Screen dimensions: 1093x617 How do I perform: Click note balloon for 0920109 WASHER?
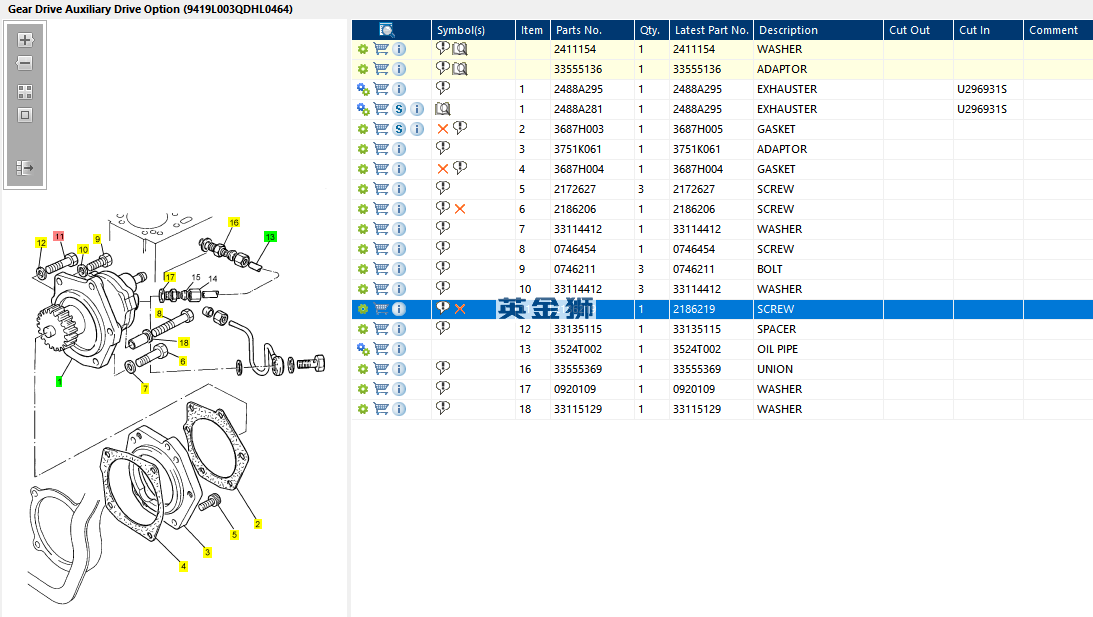click(x=443, y=388)
